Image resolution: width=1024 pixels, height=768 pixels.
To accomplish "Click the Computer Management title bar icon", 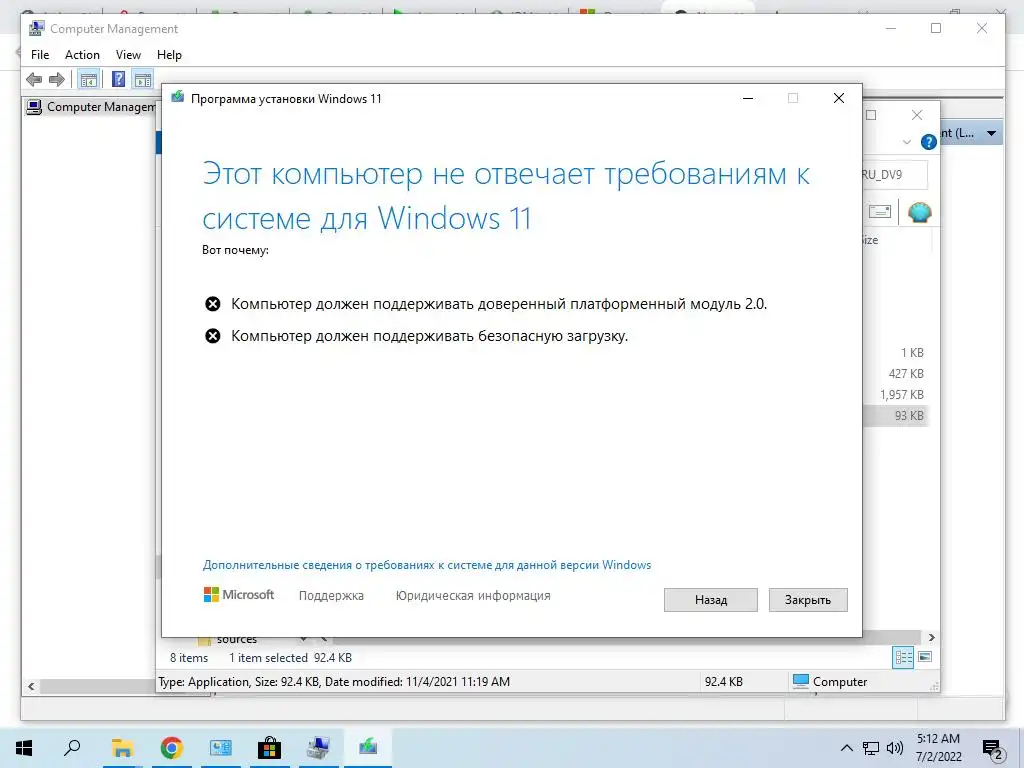I will pyautogui.click(x=37, y=29).
